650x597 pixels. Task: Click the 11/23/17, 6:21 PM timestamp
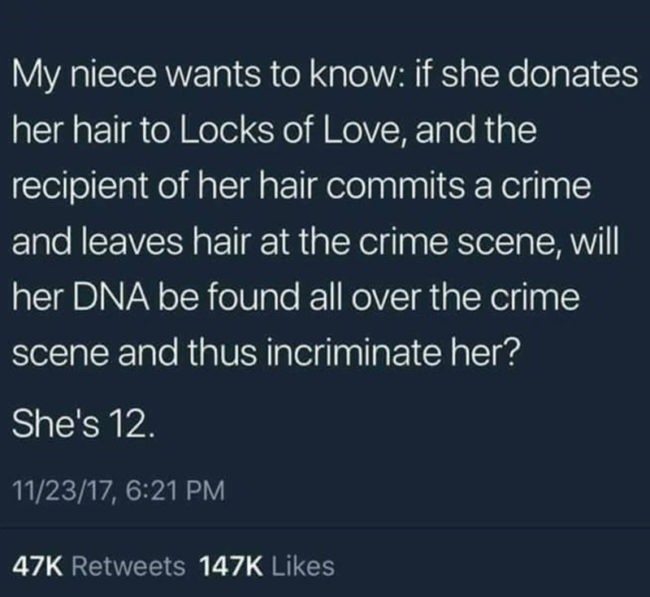coord(119,491)
